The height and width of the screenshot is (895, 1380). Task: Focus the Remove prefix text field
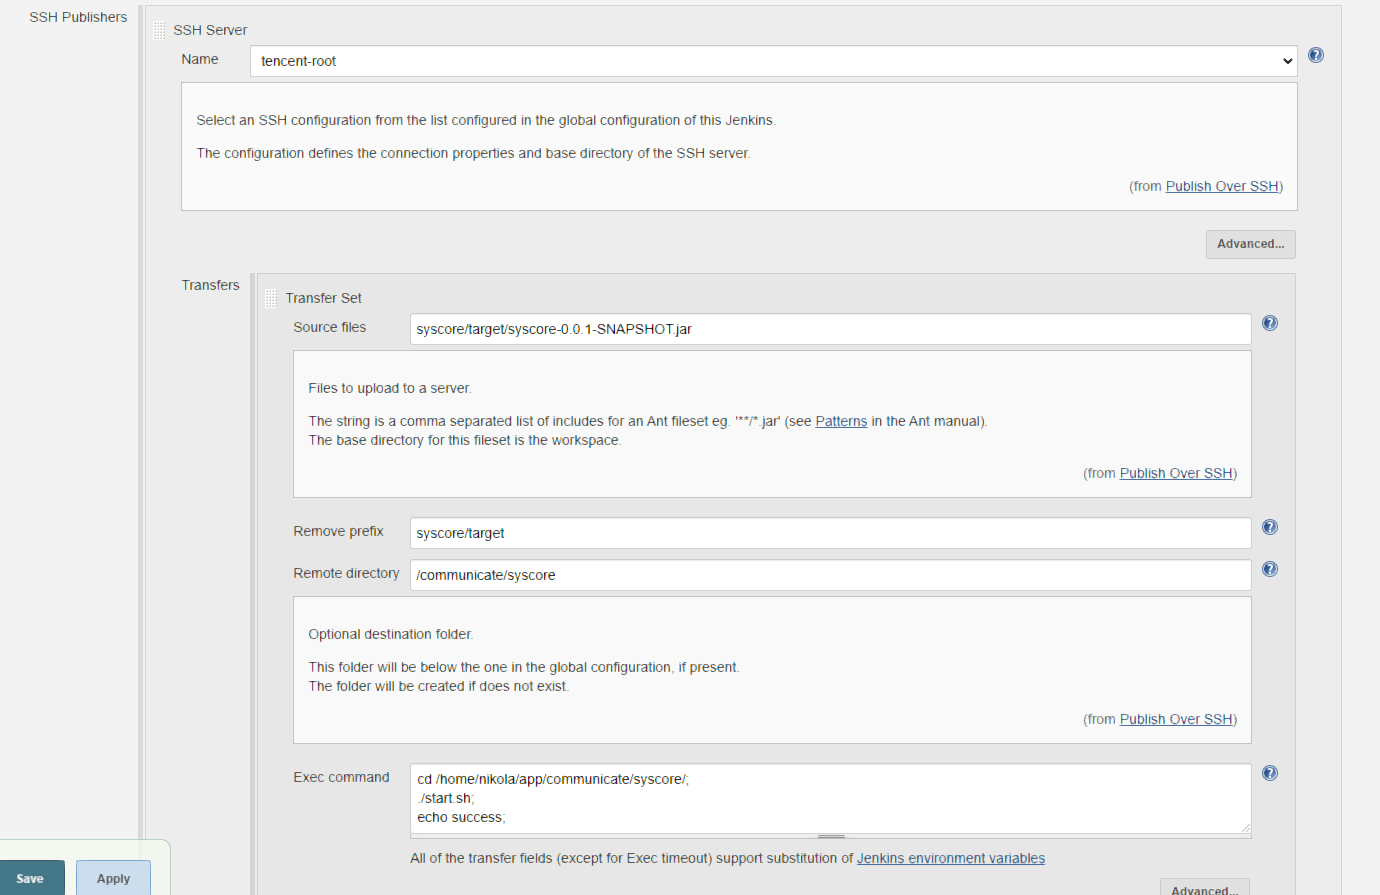830,533
